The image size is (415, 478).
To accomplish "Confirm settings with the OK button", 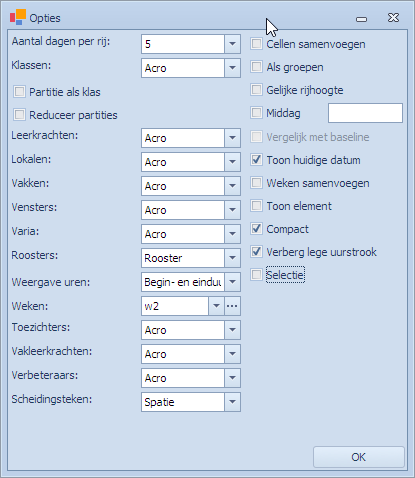I will [x=359, y=457].
